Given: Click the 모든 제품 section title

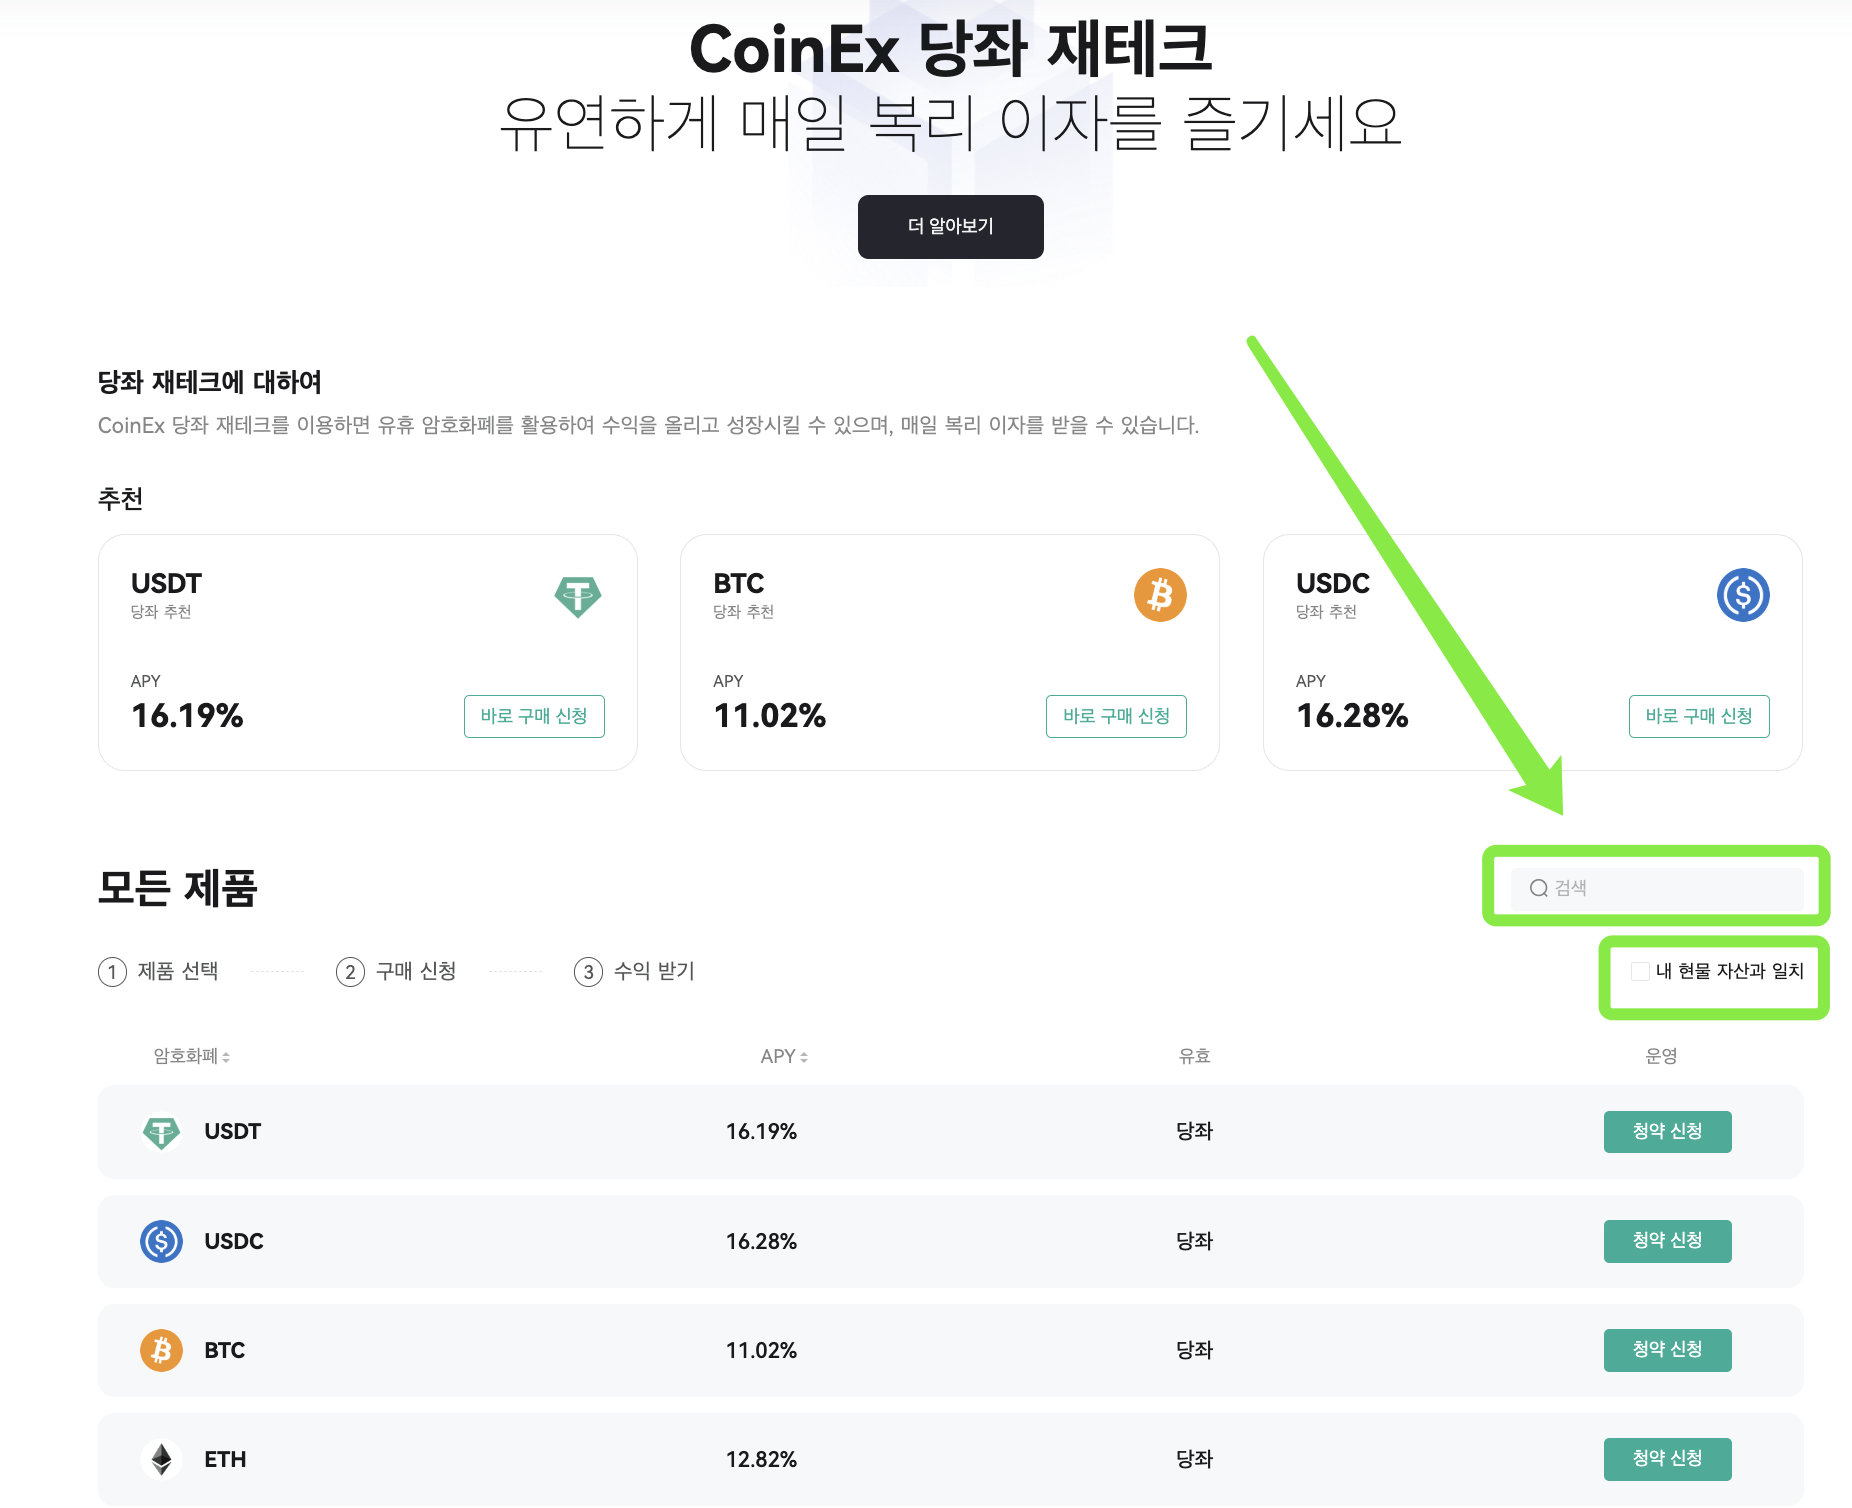Looking at the screenshot, I should (x=176, y=888).
